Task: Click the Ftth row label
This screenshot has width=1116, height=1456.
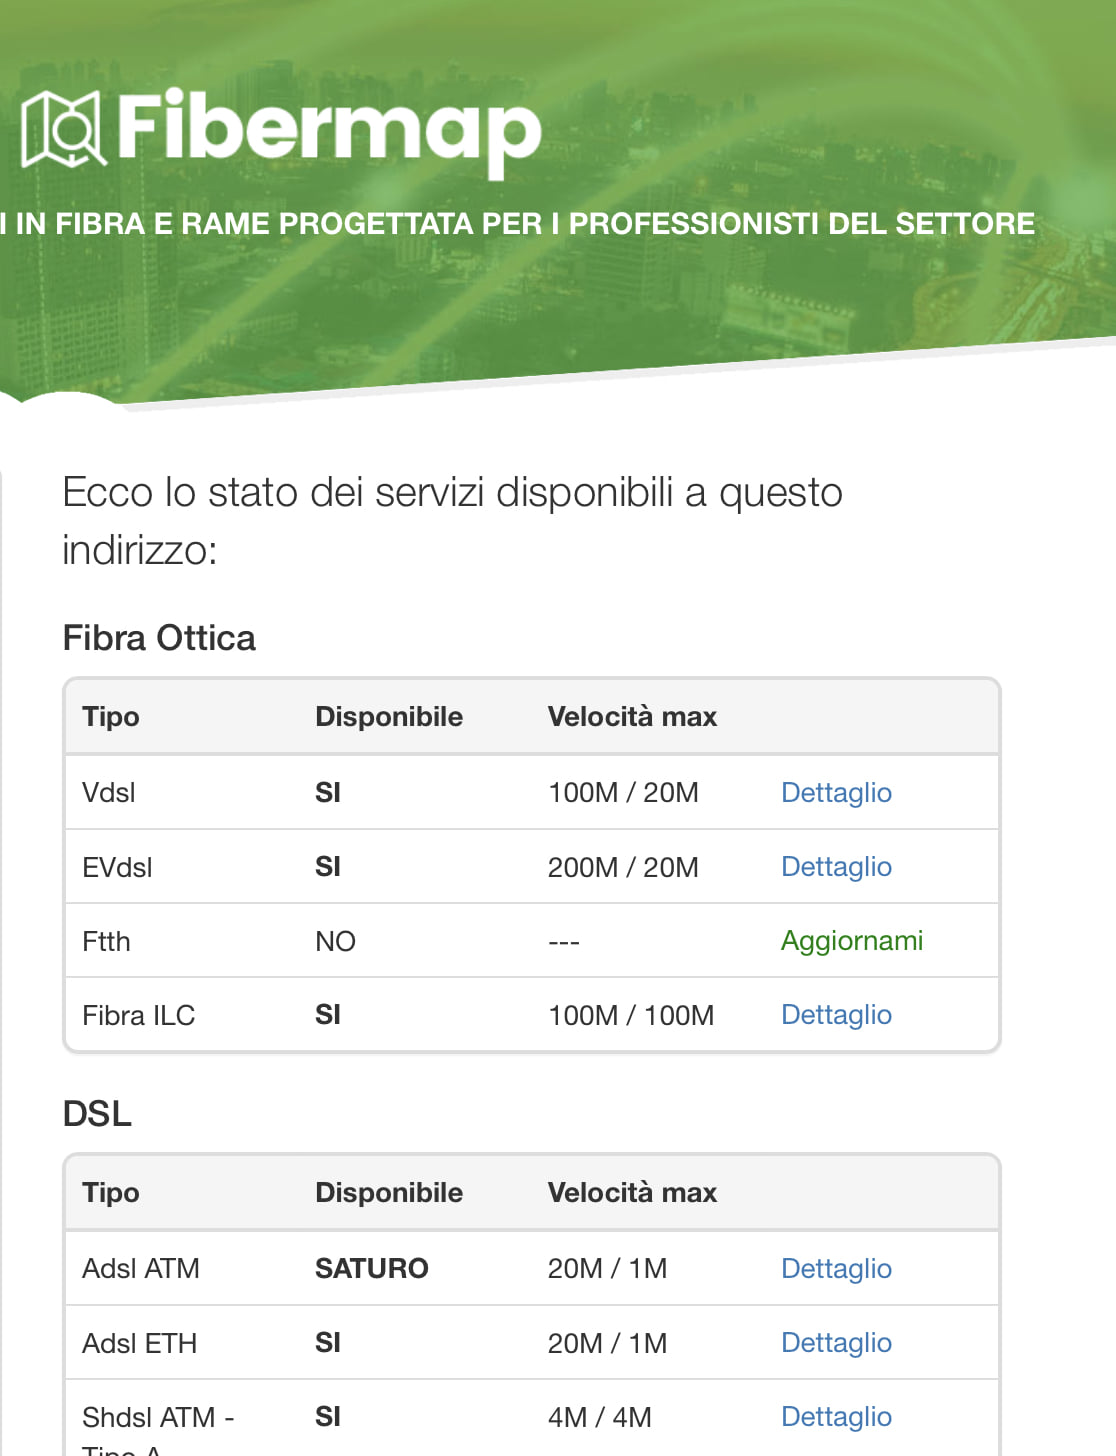Action: pos(106,942)
